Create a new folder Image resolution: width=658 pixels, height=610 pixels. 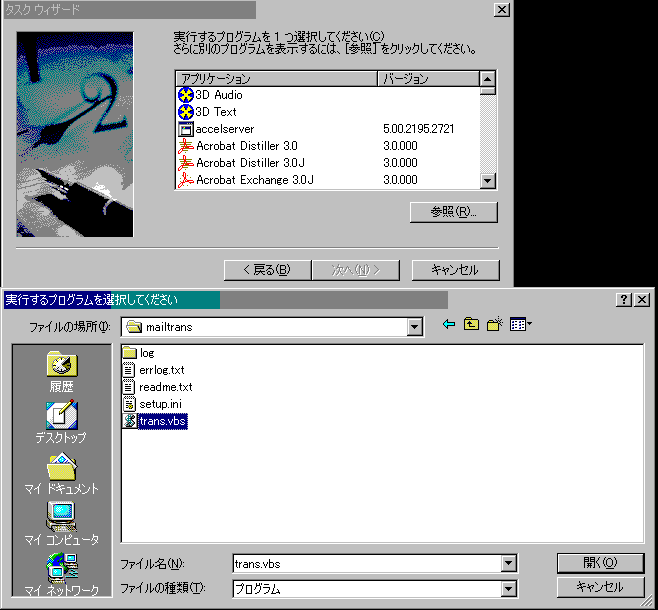[495, 324]
